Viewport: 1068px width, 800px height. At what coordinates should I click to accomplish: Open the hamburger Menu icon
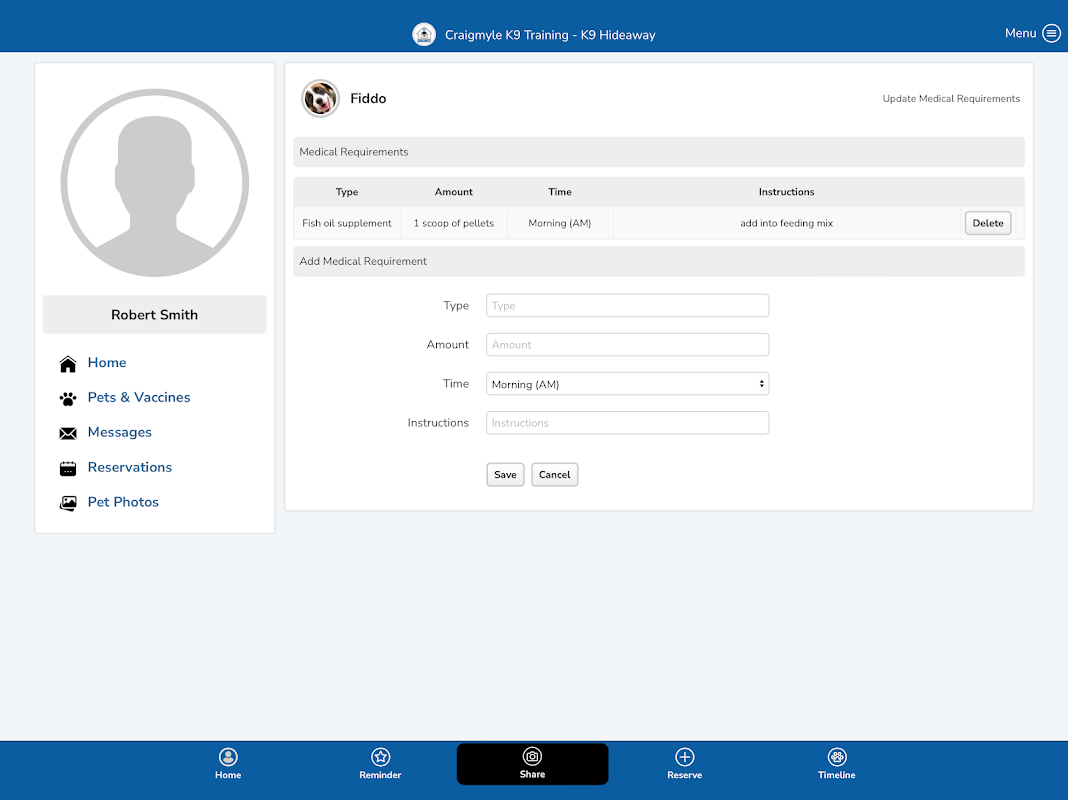(1052, 33)
